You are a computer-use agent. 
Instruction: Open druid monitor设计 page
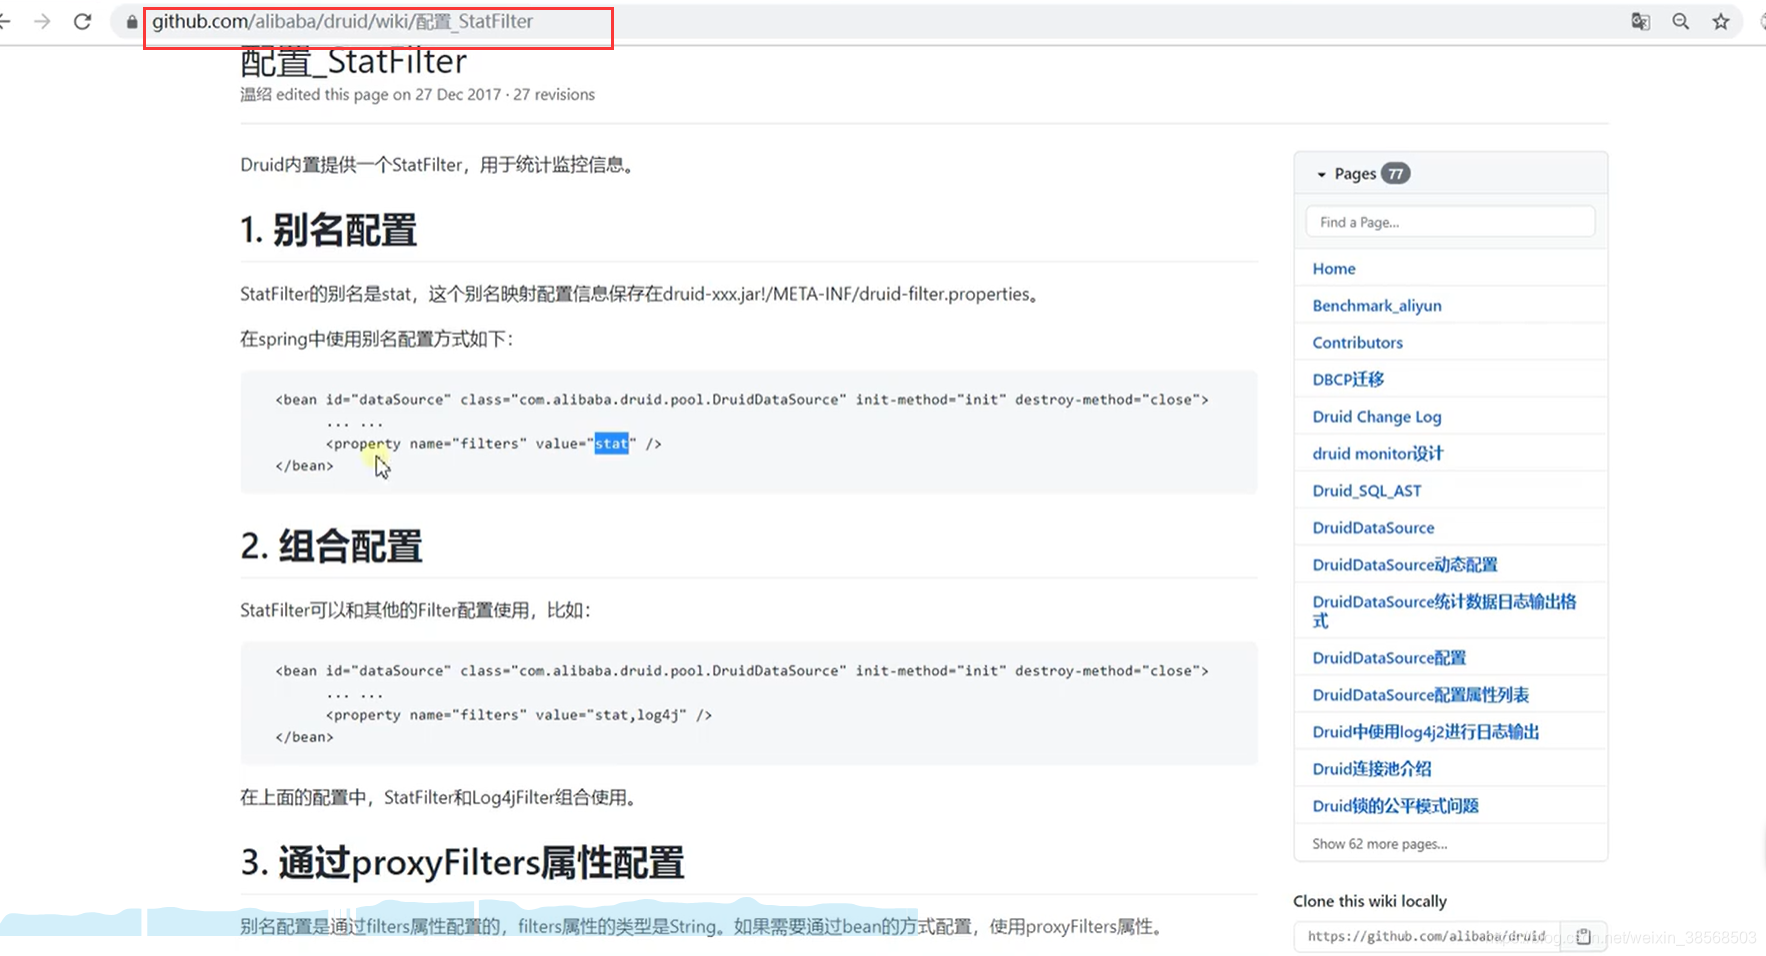tap(1378, 453)
